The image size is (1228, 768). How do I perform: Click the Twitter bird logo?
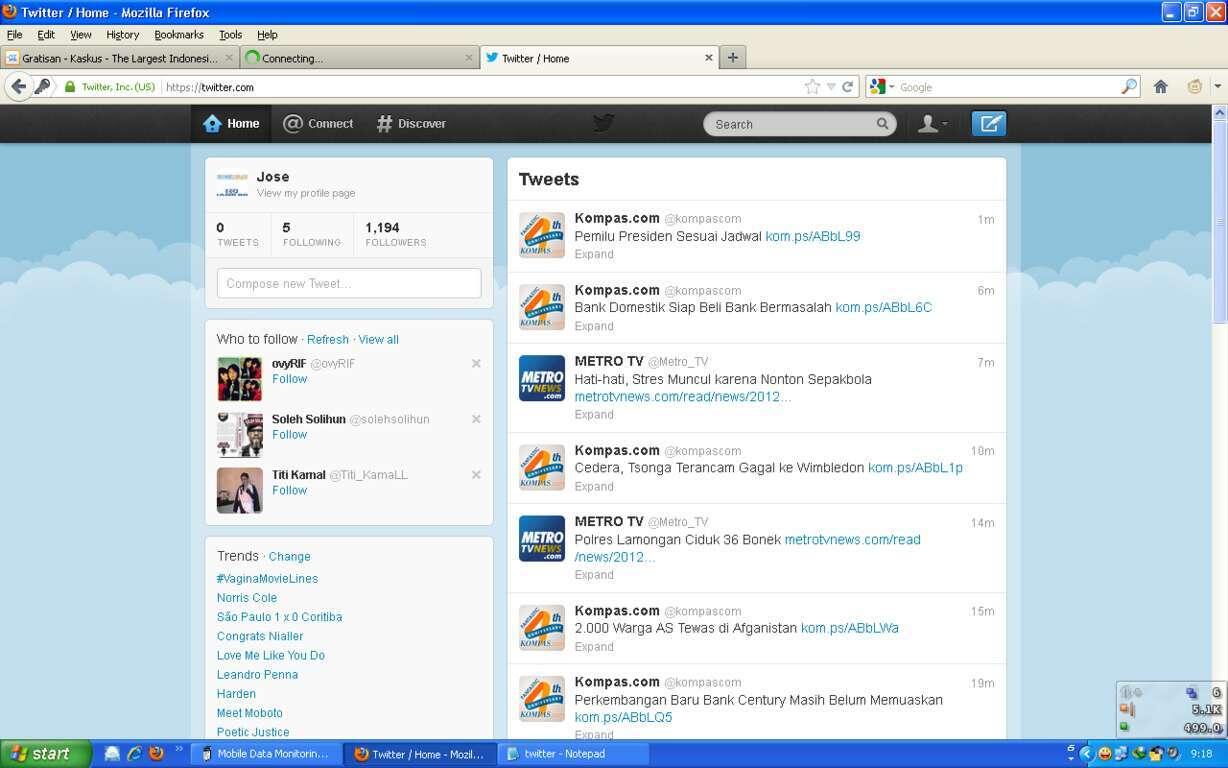603,123
